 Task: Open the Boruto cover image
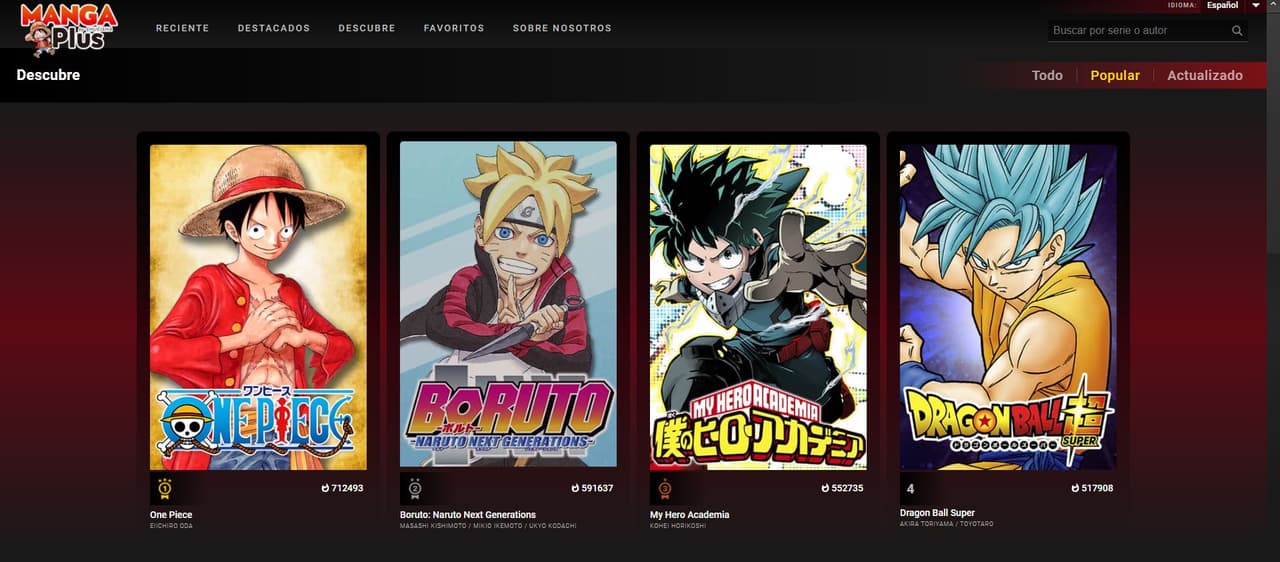point(508,303)
